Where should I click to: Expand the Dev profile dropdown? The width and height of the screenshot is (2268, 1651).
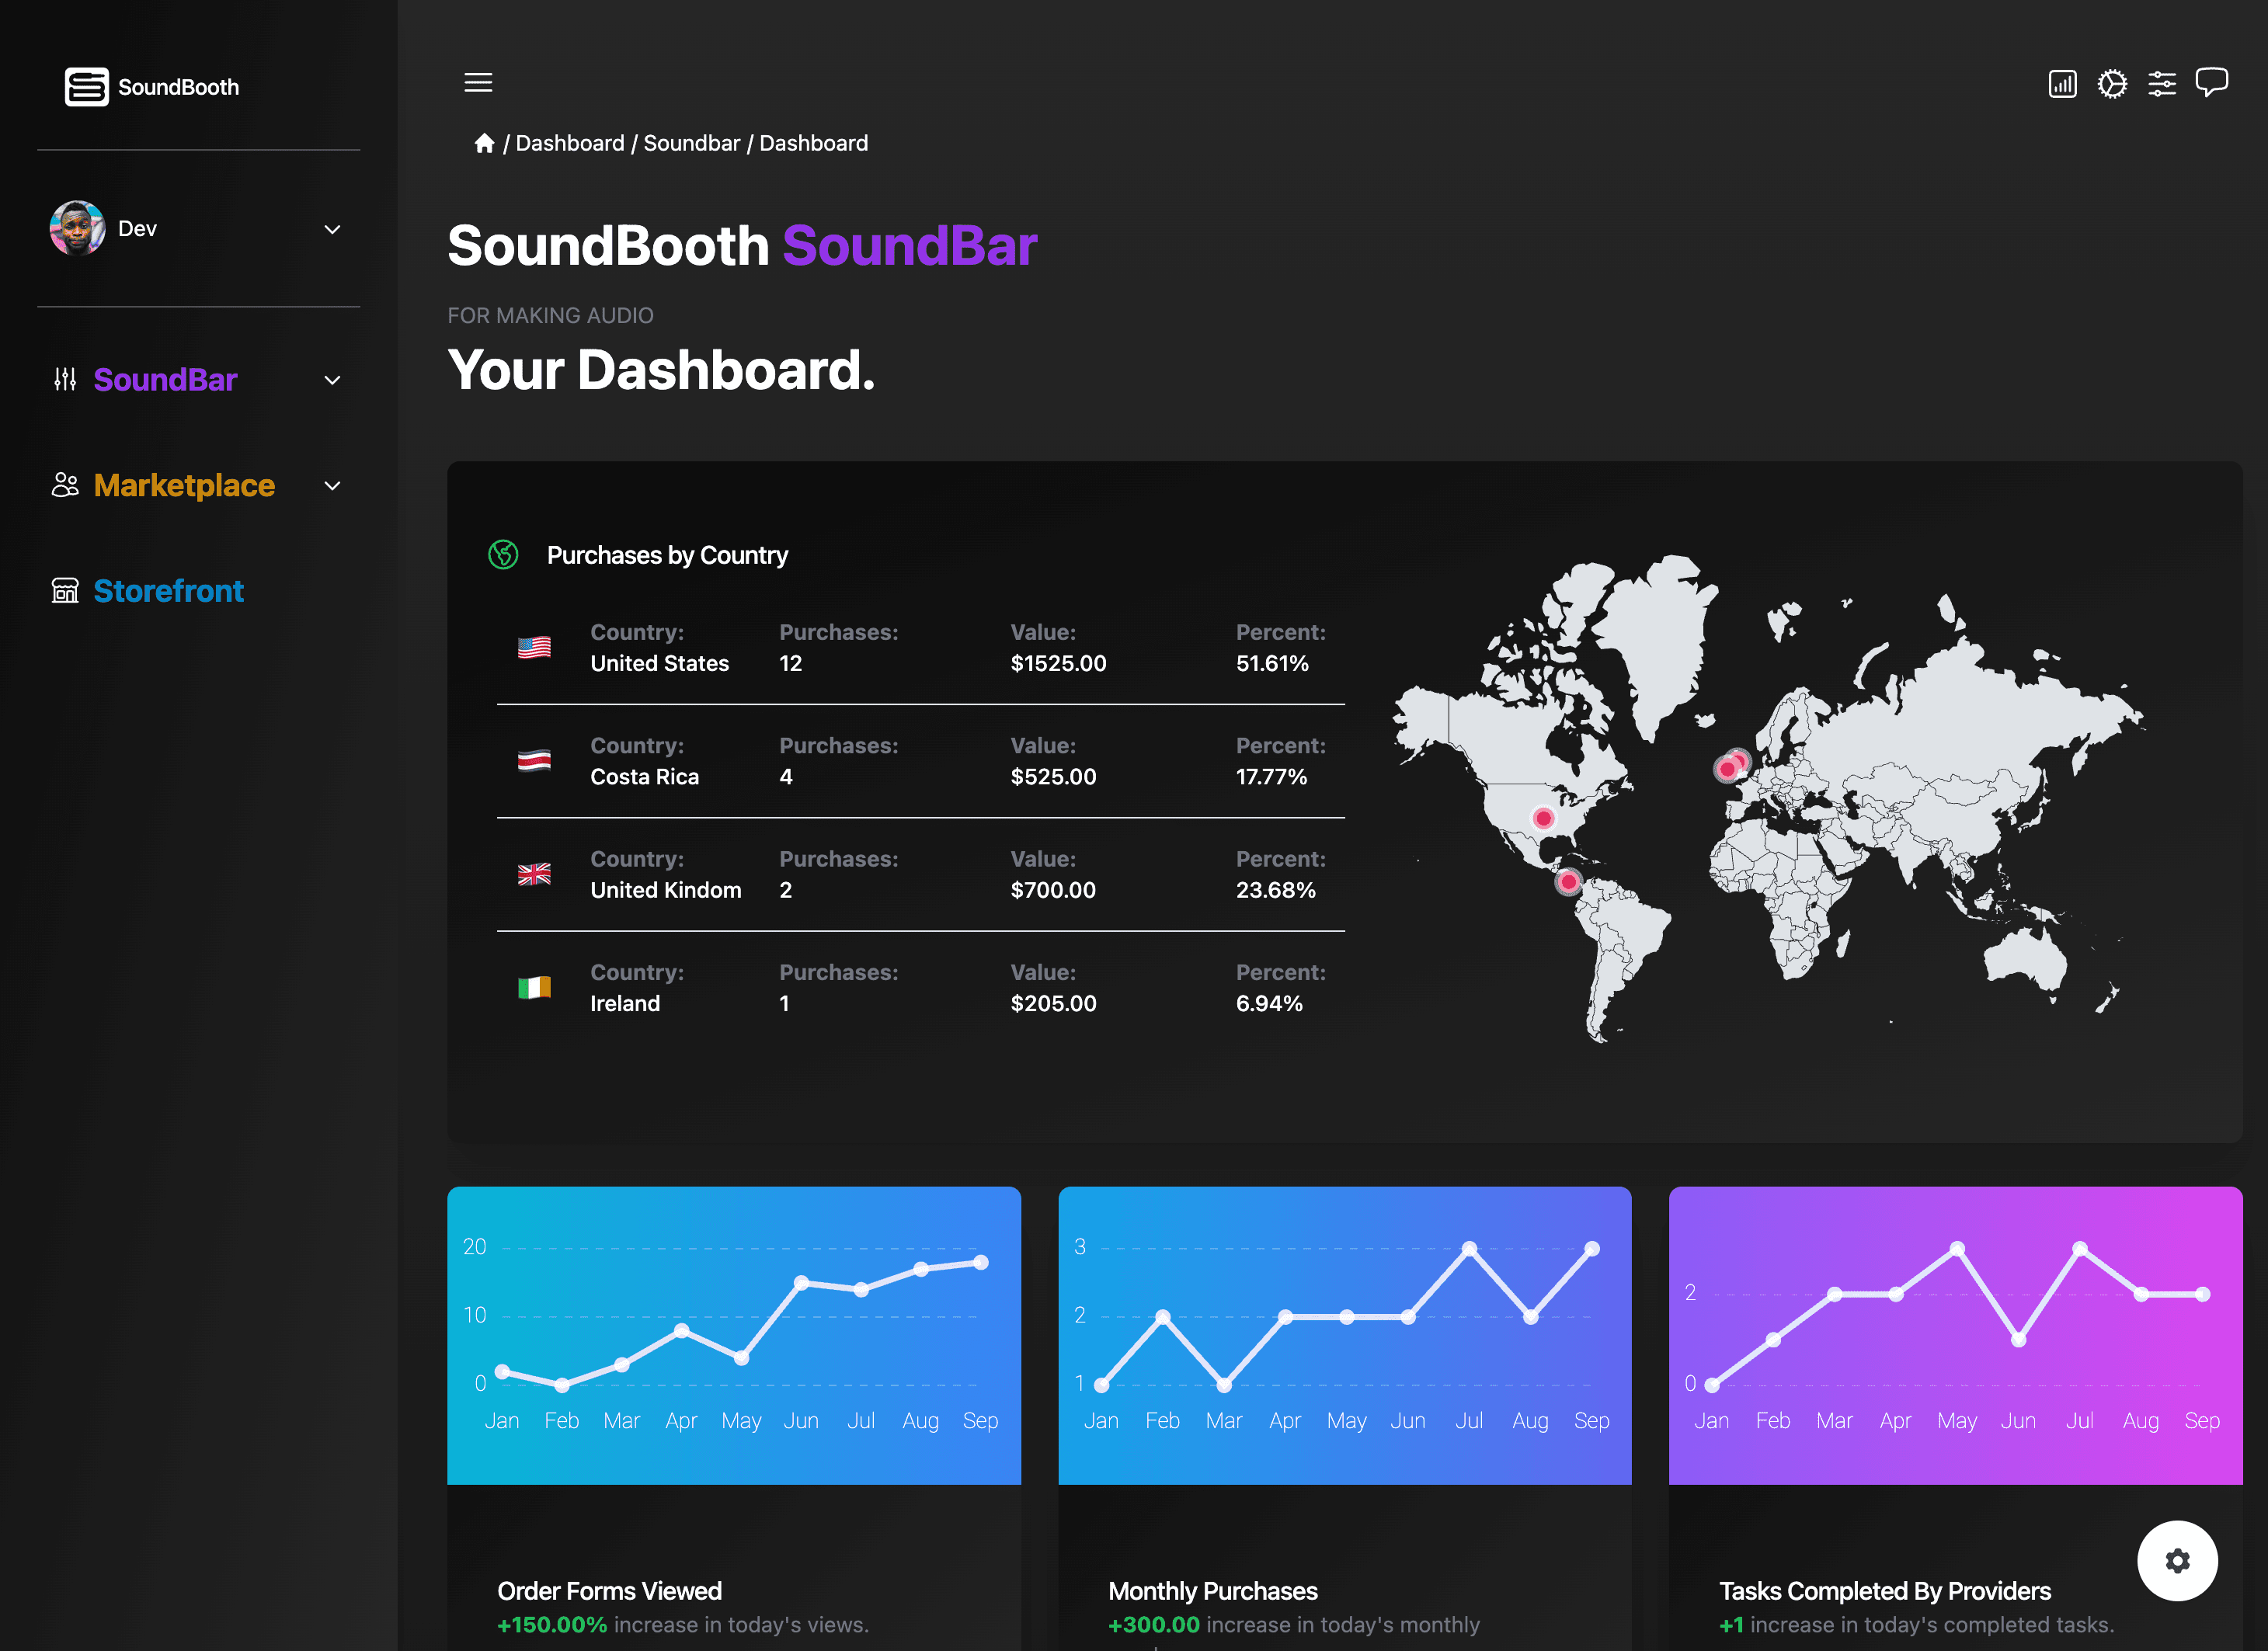[x=332, y=229]
